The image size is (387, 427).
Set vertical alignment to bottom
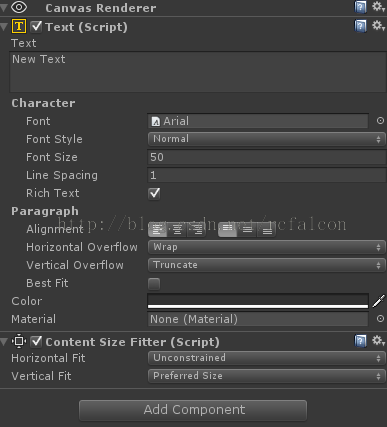pyautogui.click(x=267, y=229)
